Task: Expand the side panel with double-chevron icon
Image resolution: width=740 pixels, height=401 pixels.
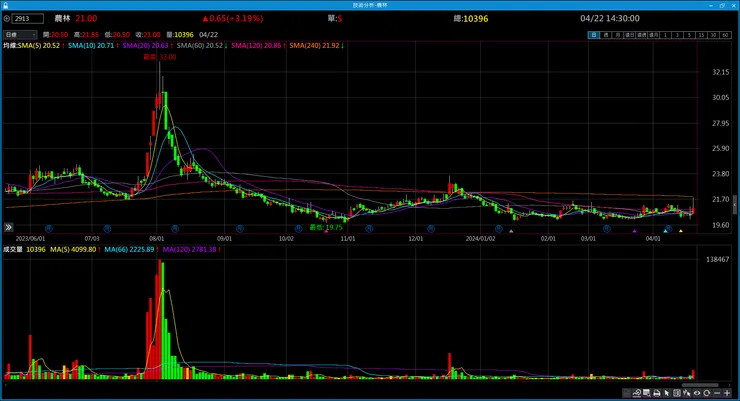Action: point(8,227)
